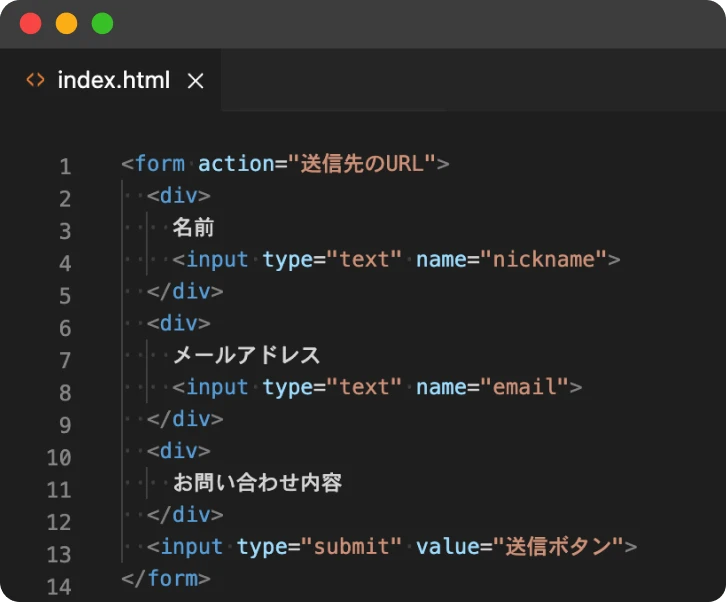
Task: Click the value attribute on line 13
Action: 447,546
